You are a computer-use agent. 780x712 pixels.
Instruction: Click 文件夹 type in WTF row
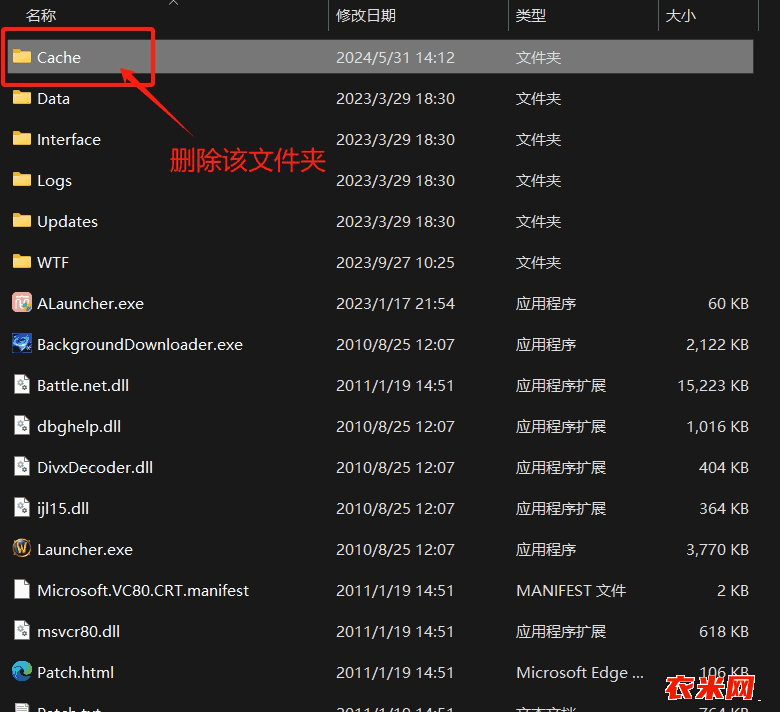538,262
